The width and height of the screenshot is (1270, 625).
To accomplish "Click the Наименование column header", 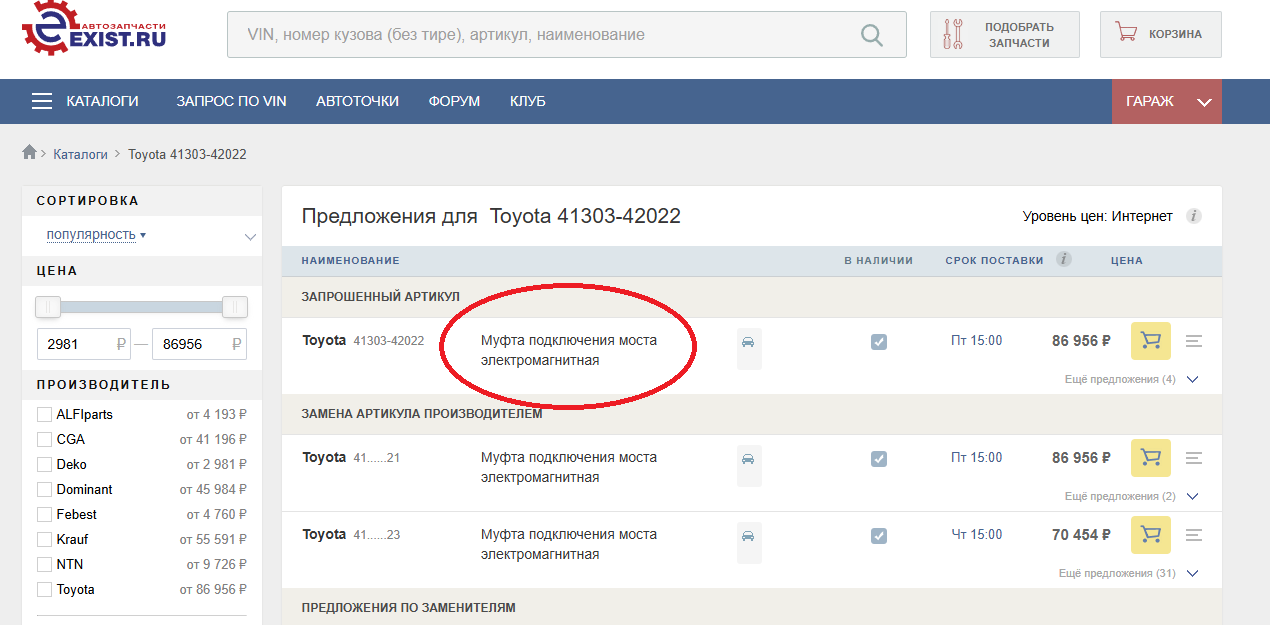I will point(351,261).
